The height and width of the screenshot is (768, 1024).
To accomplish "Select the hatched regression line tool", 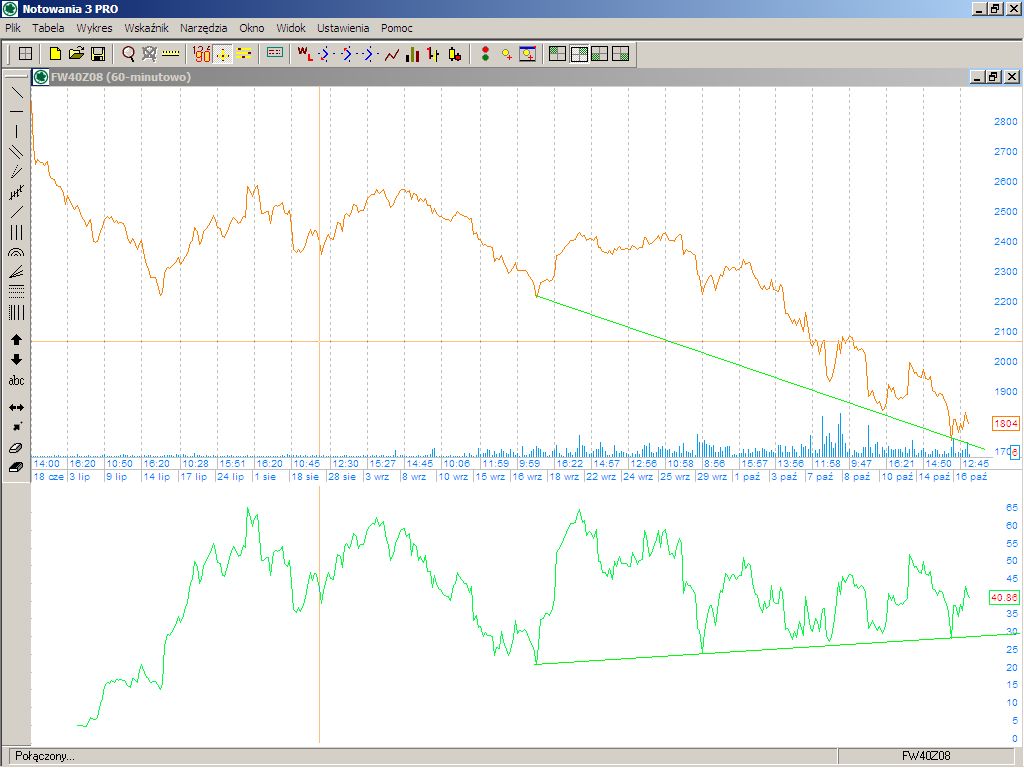I will click(x=16, y=192).
